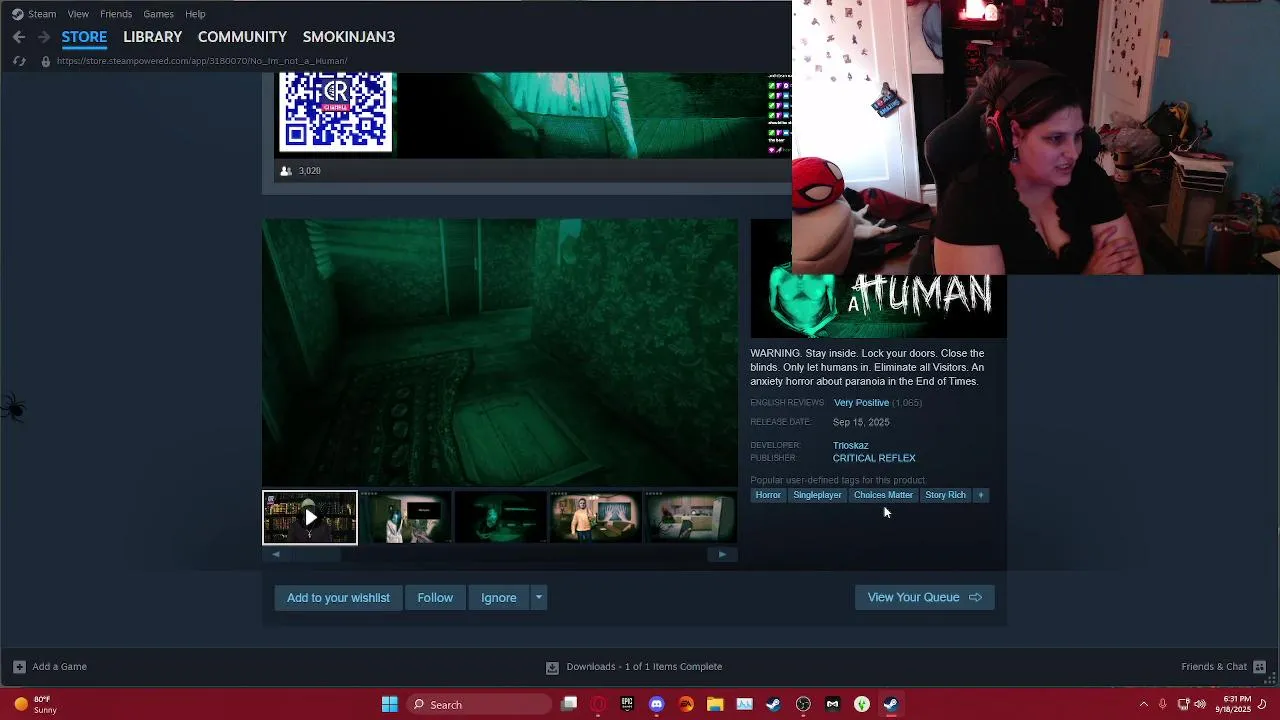1280x720 pixels.
Task: Open Task View on the taskbar
Action: (569, 704)
